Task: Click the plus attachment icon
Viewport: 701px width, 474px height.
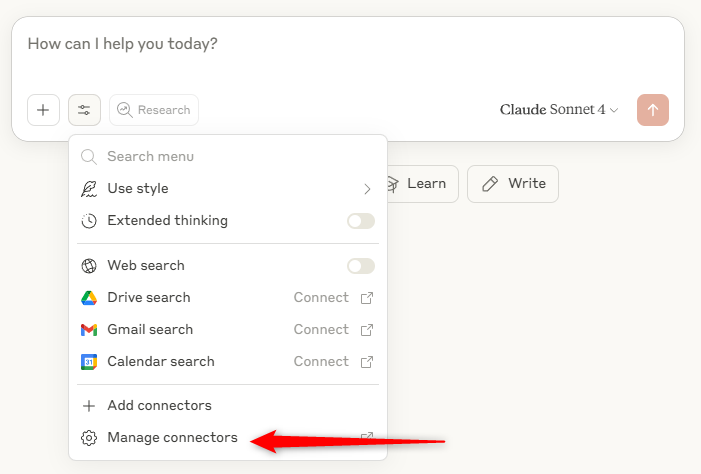Action: pyautogui.click(x=43, y=110)
